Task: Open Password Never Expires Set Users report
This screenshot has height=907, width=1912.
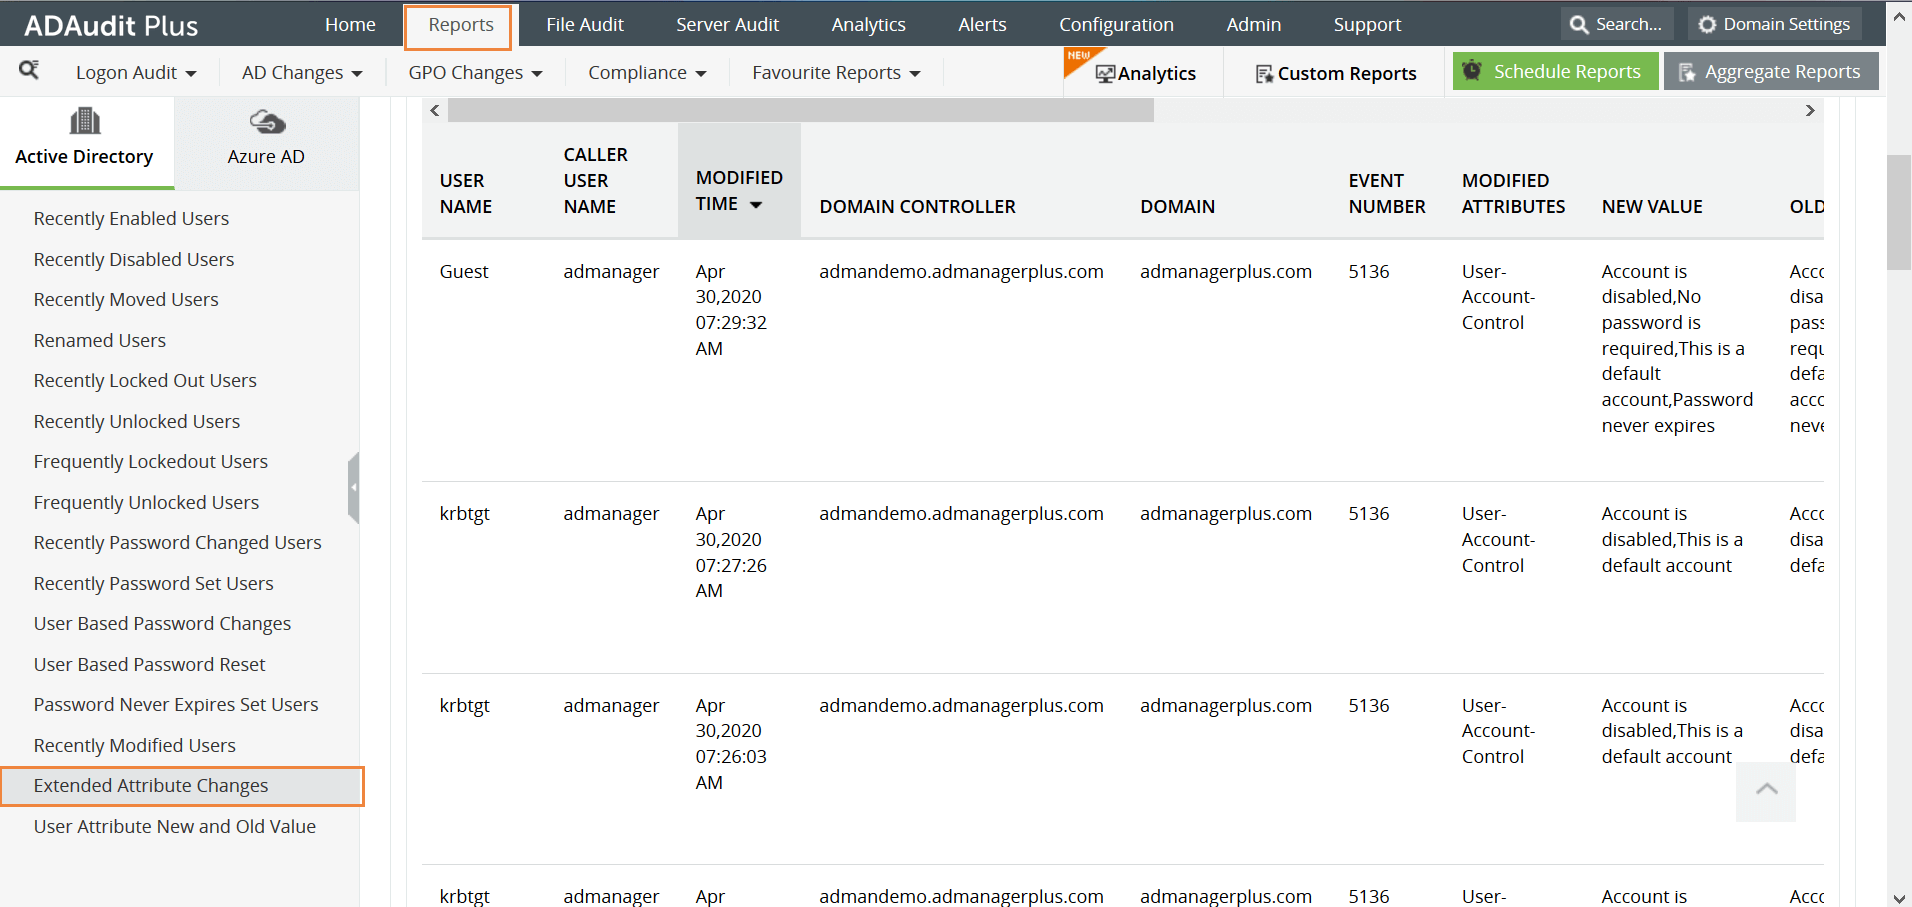Action: click(x=176, y=704)
